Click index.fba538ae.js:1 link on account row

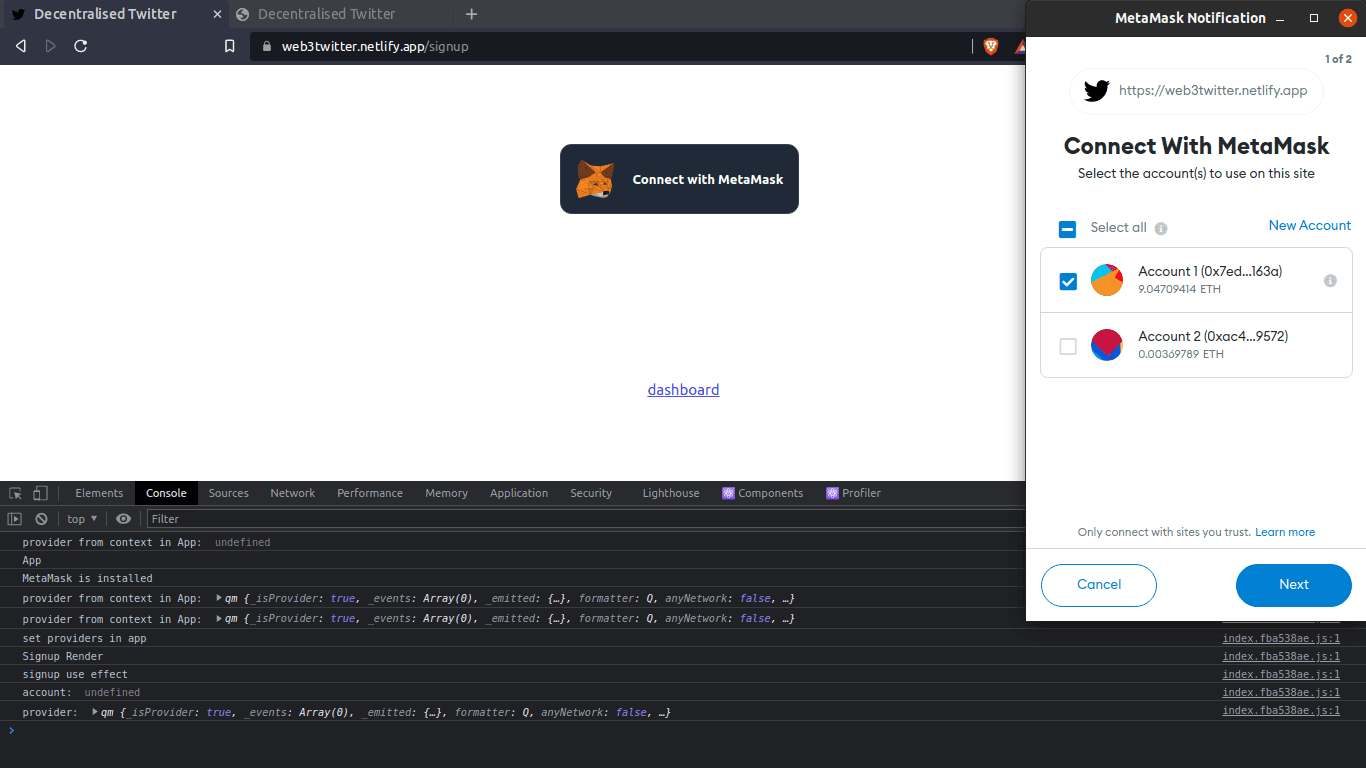(1281, 692)
